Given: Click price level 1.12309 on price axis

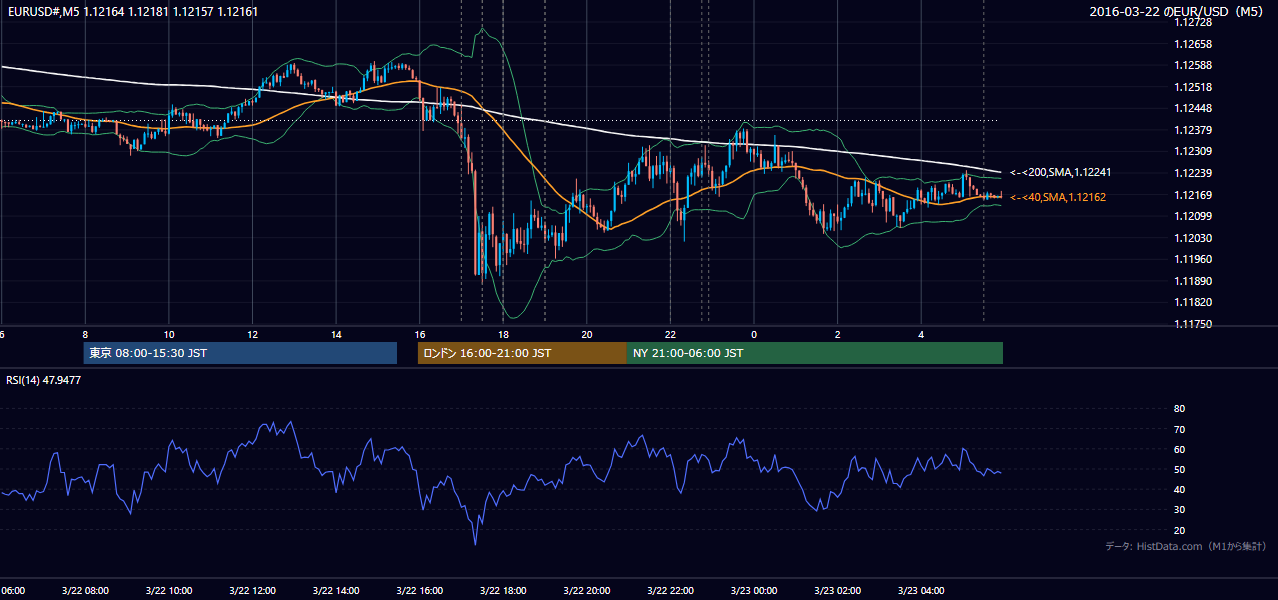Looking at the screenshot, I should click(1194, 151).
